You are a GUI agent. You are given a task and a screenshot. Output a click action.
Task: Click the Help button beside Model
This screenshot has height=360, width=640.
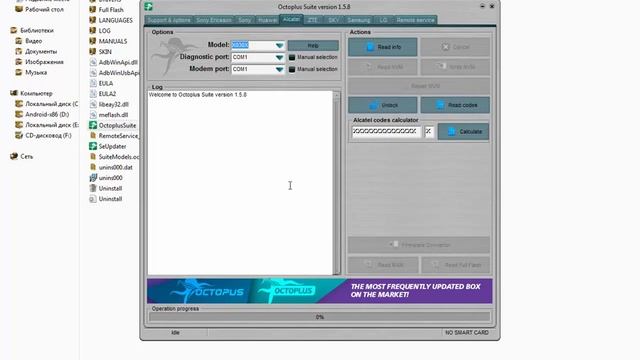click(x=313, y=45)
